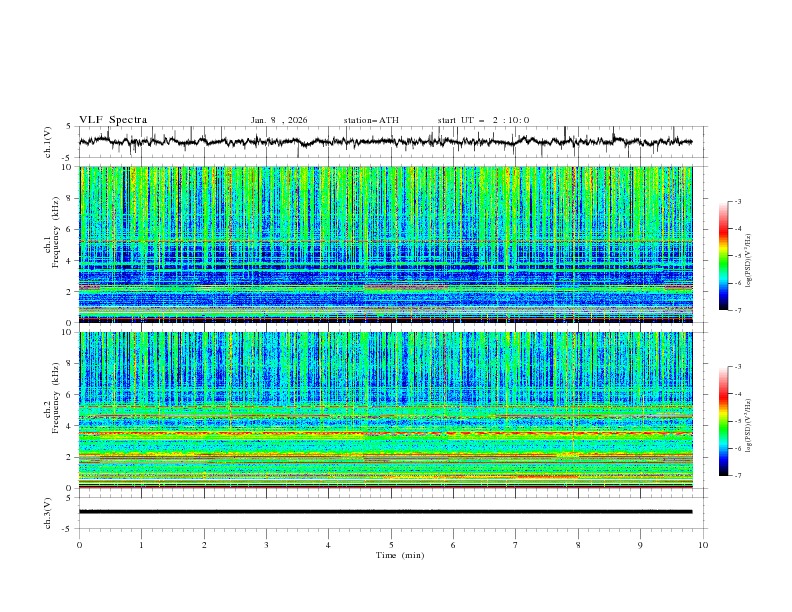Click the upper color bar for ch.1
This screenshot has width=792, height=612.
point(724,255)
